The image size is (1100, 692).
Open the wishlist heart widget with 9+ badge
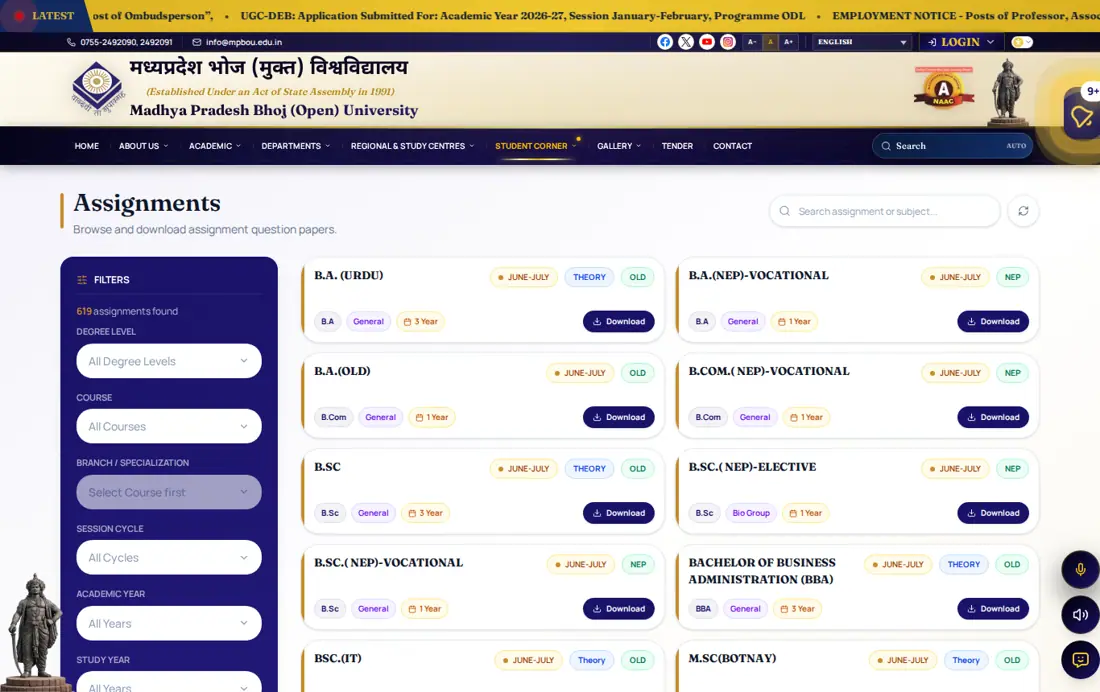(1081, 116)
